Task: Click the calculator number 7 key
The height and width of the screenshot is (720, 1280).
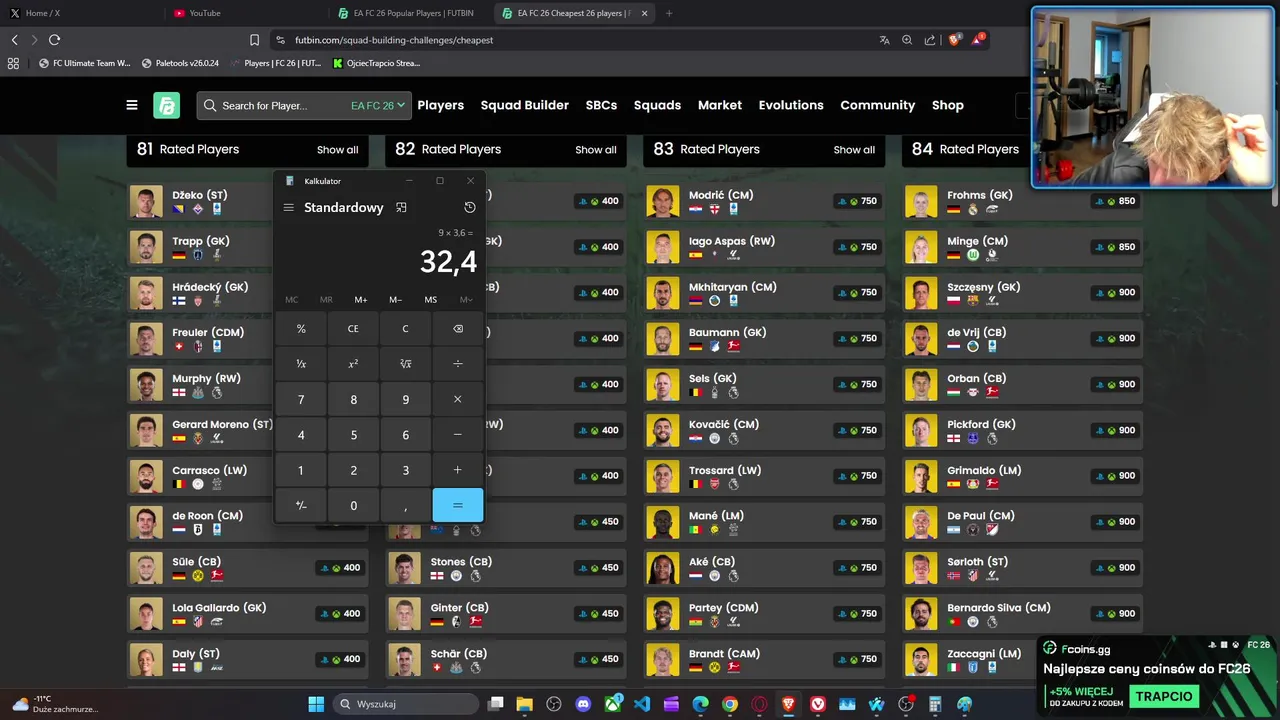Action: point(301,399)
